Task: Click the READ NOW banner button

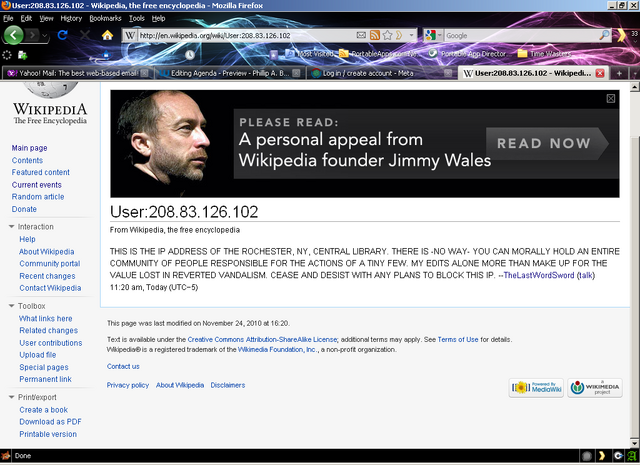Action: [x=547, y=143]
